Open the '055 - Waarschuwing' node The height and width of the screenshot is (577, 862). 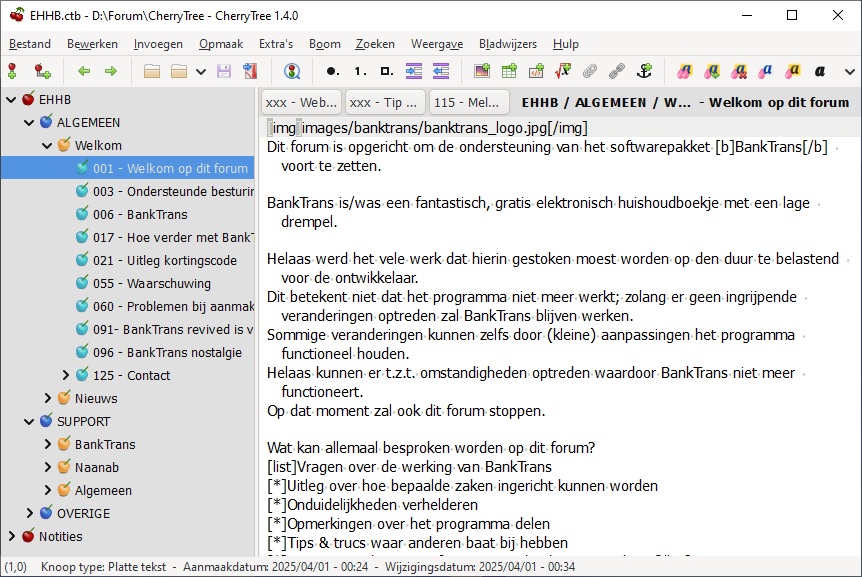pos(151,283)
